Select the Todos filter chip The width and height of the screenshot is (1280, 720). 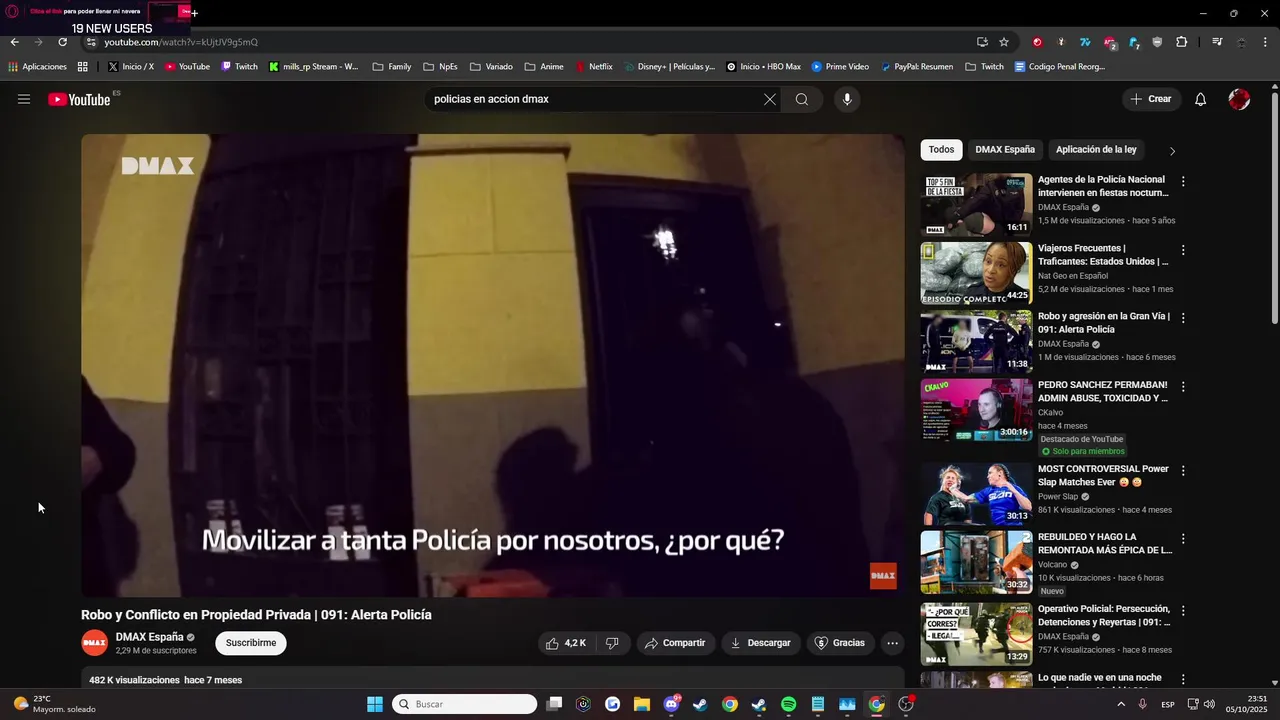coord(941,150)
